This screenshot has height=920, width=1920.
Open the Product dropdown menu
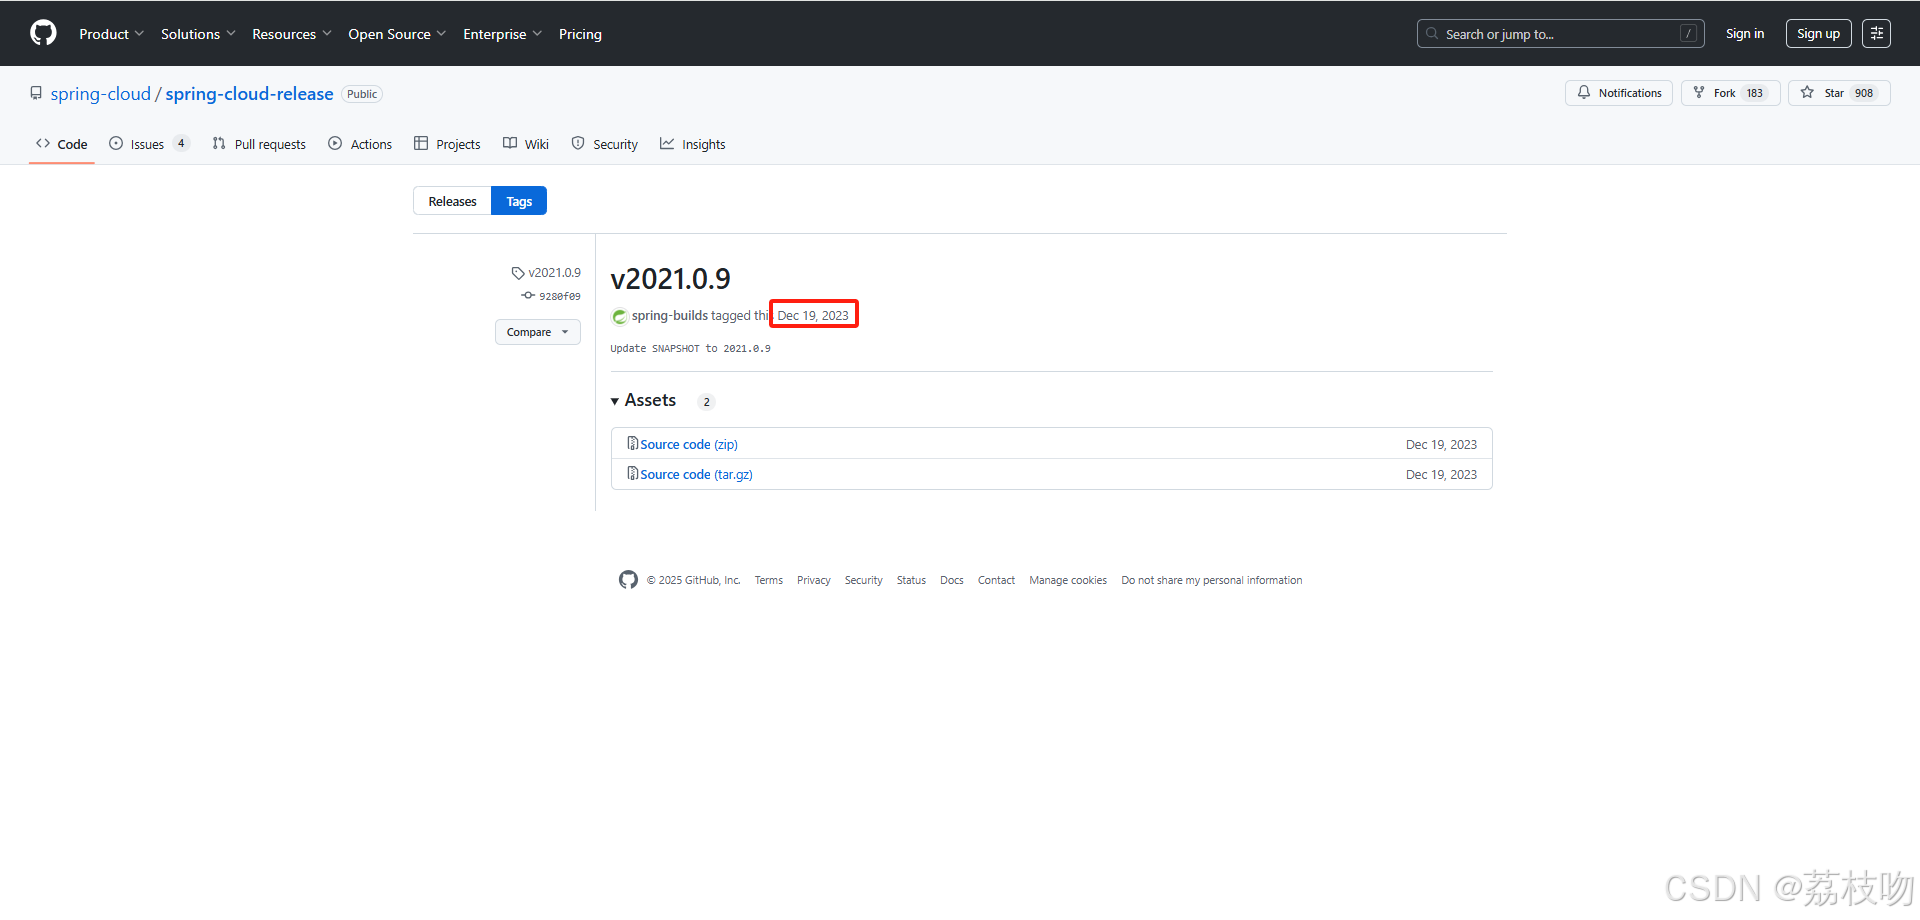tap(111, 34)
